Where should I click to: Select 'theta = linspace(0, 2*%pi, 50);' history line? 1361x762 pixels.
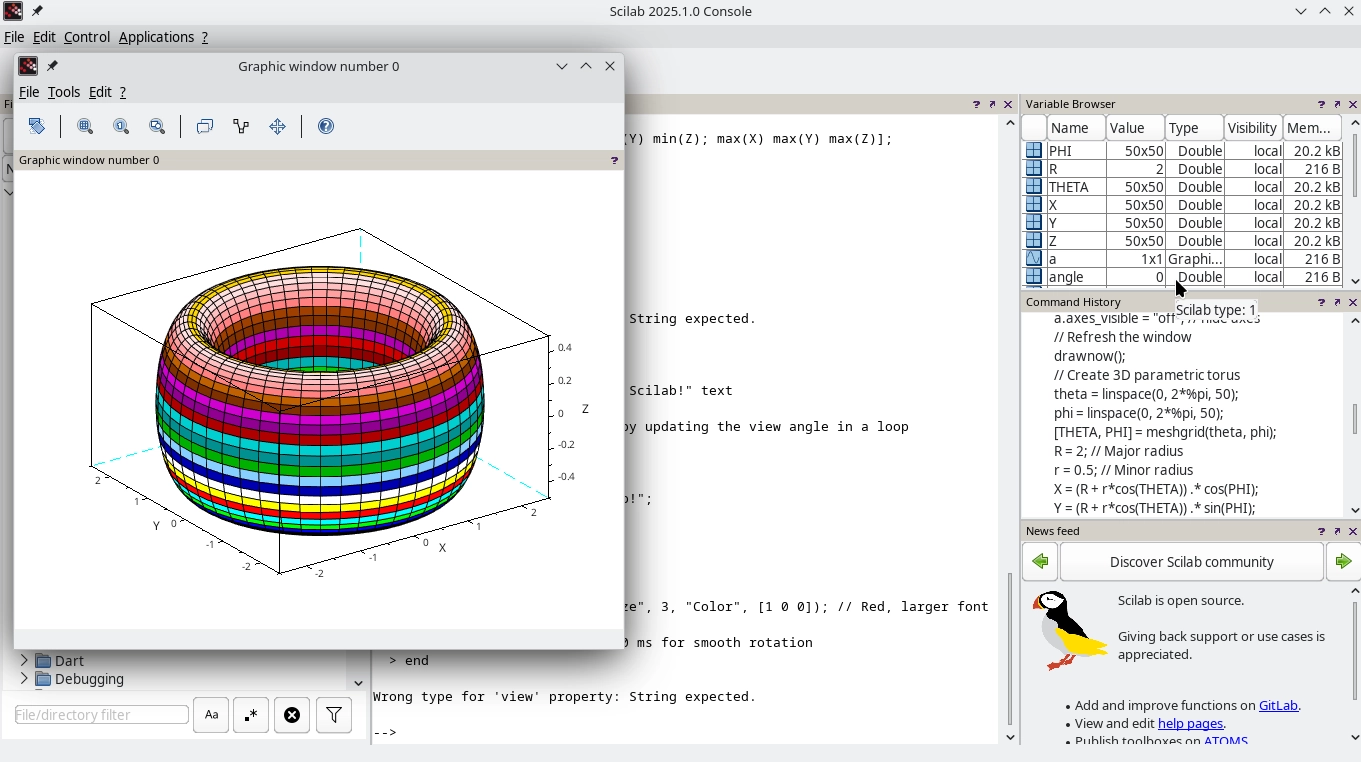[x=1146, y=394]
